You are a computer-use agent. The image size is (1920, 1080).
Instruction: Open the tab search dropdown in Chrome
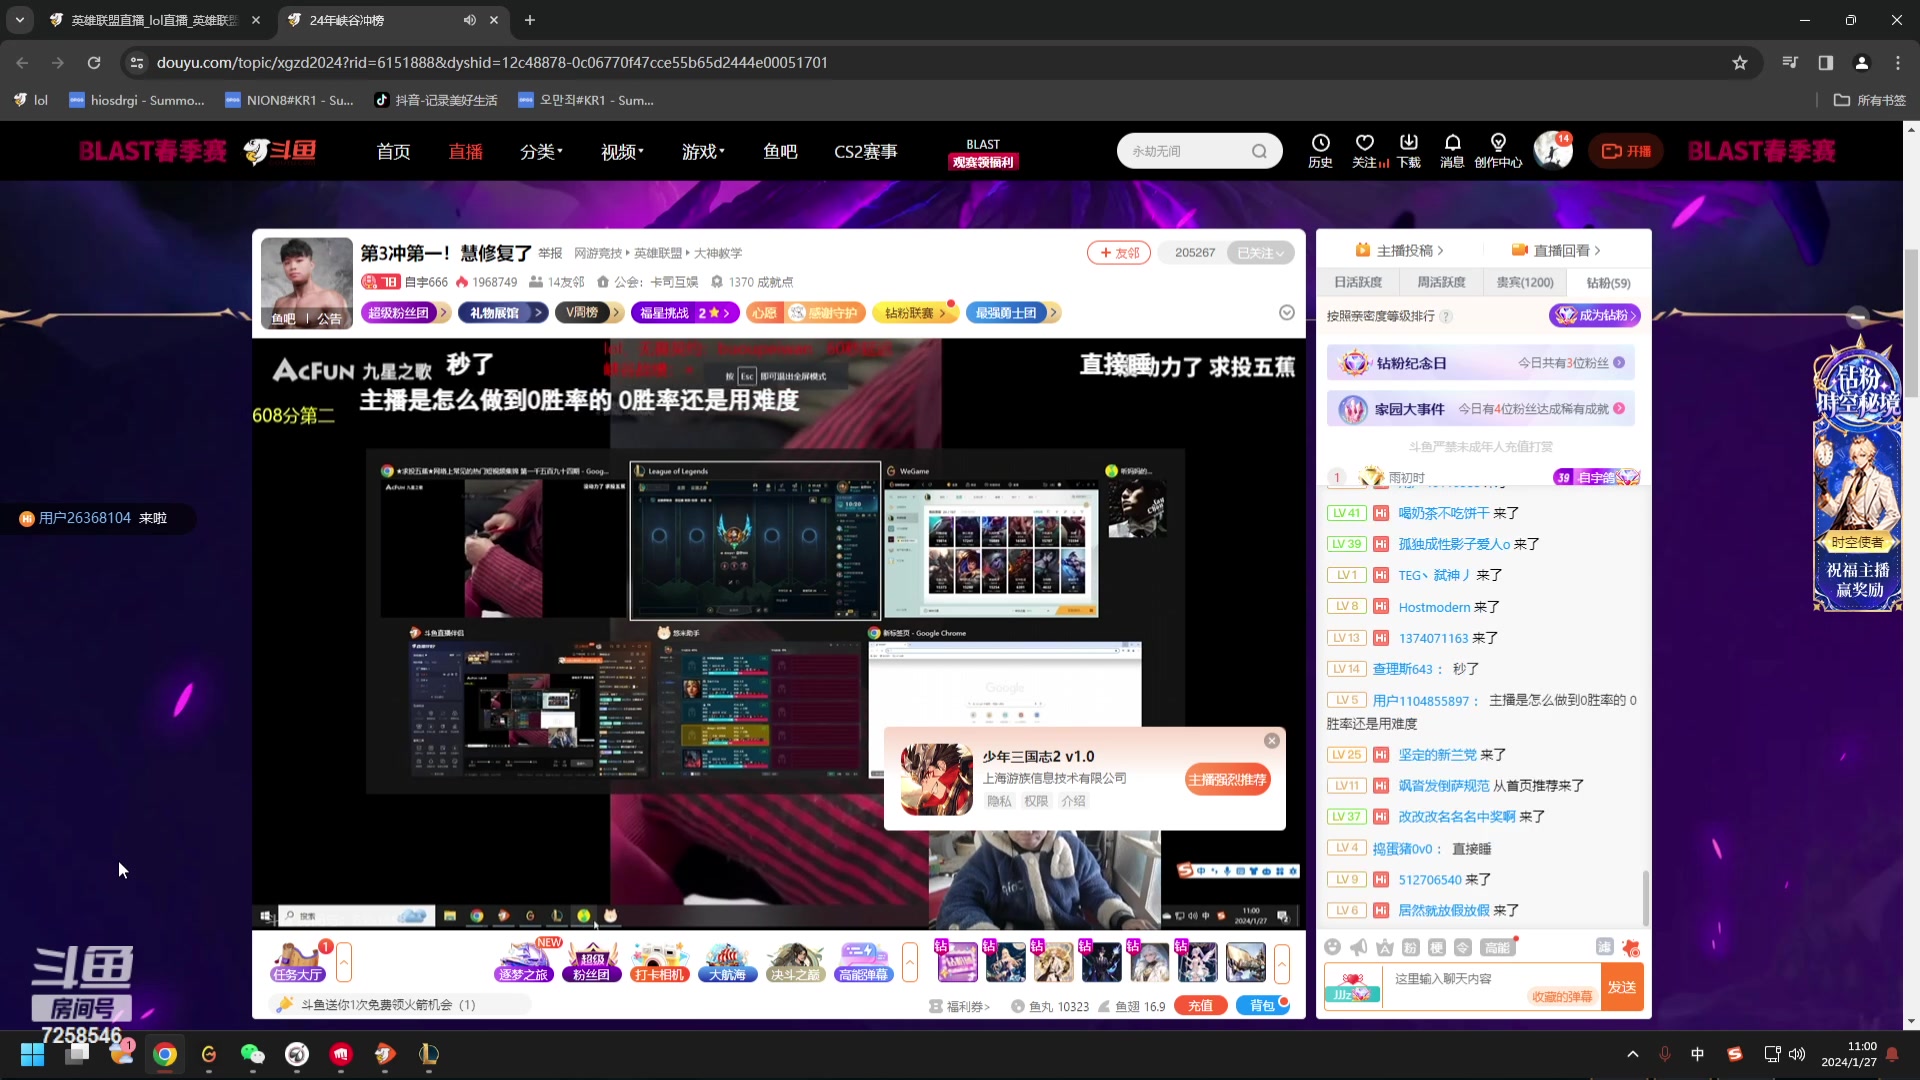pyautogui.click(x=20, y=20)
